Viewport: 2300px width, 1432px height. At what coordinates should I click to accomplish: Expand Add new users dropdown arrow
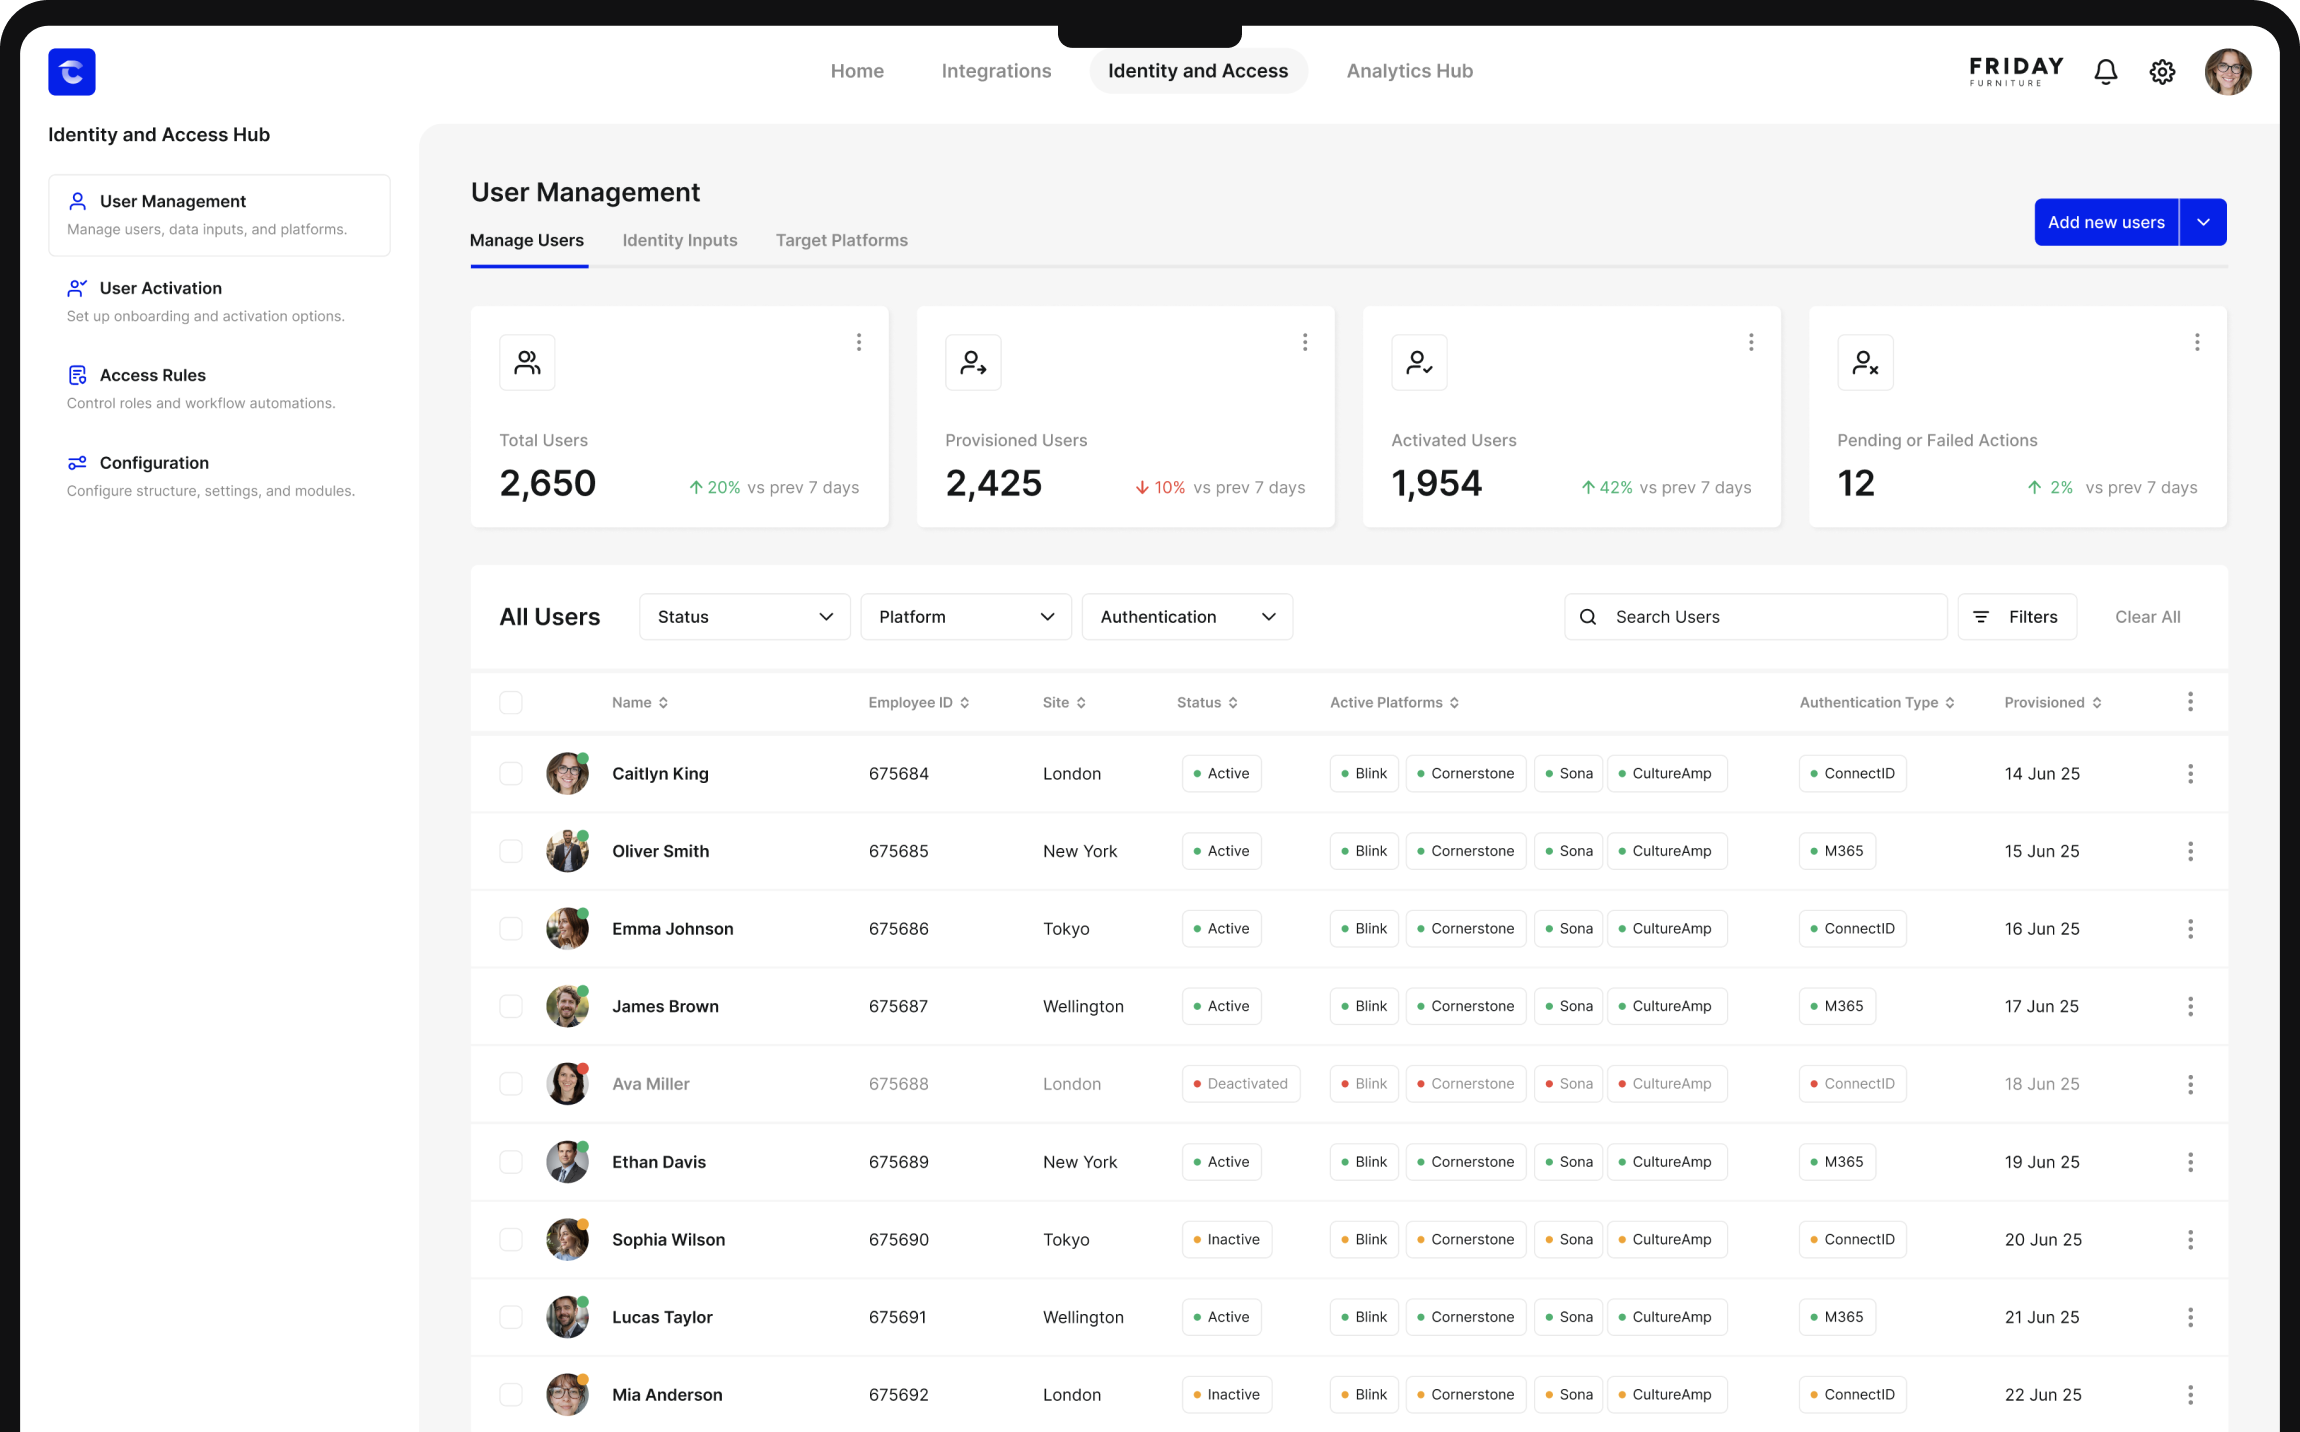click(x=2203, y=222)
